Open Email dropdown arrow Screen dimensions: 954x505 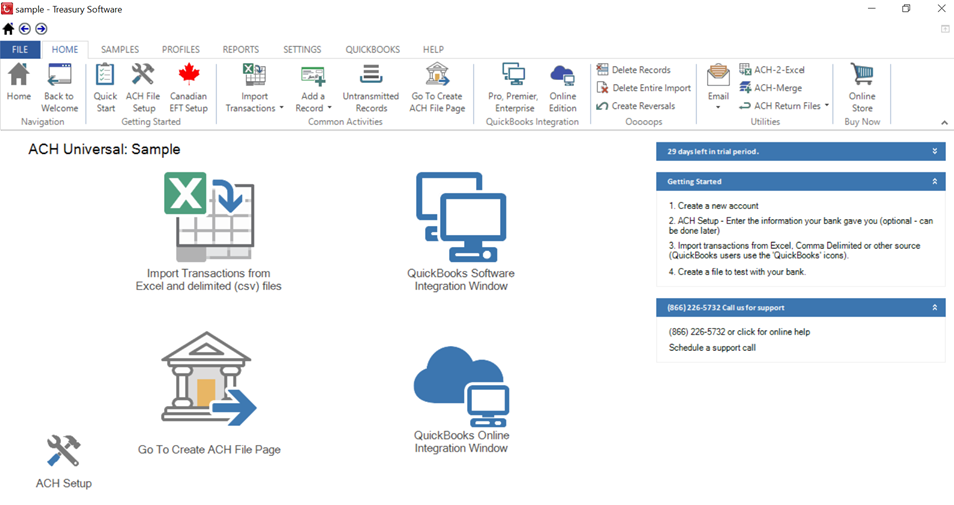[x=718, y=107]
